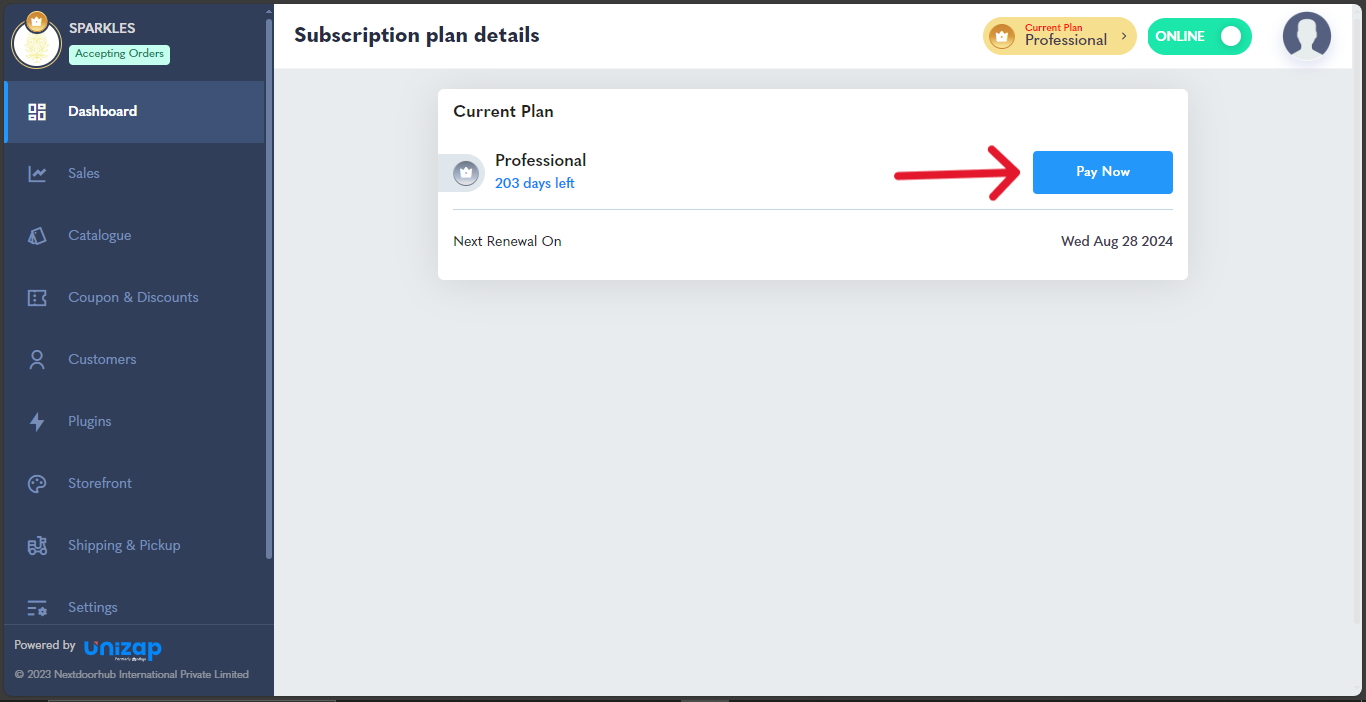Screen dimensions: 1366x702
Task: Click the Unizap logo in footer
Action: [123, 649]
